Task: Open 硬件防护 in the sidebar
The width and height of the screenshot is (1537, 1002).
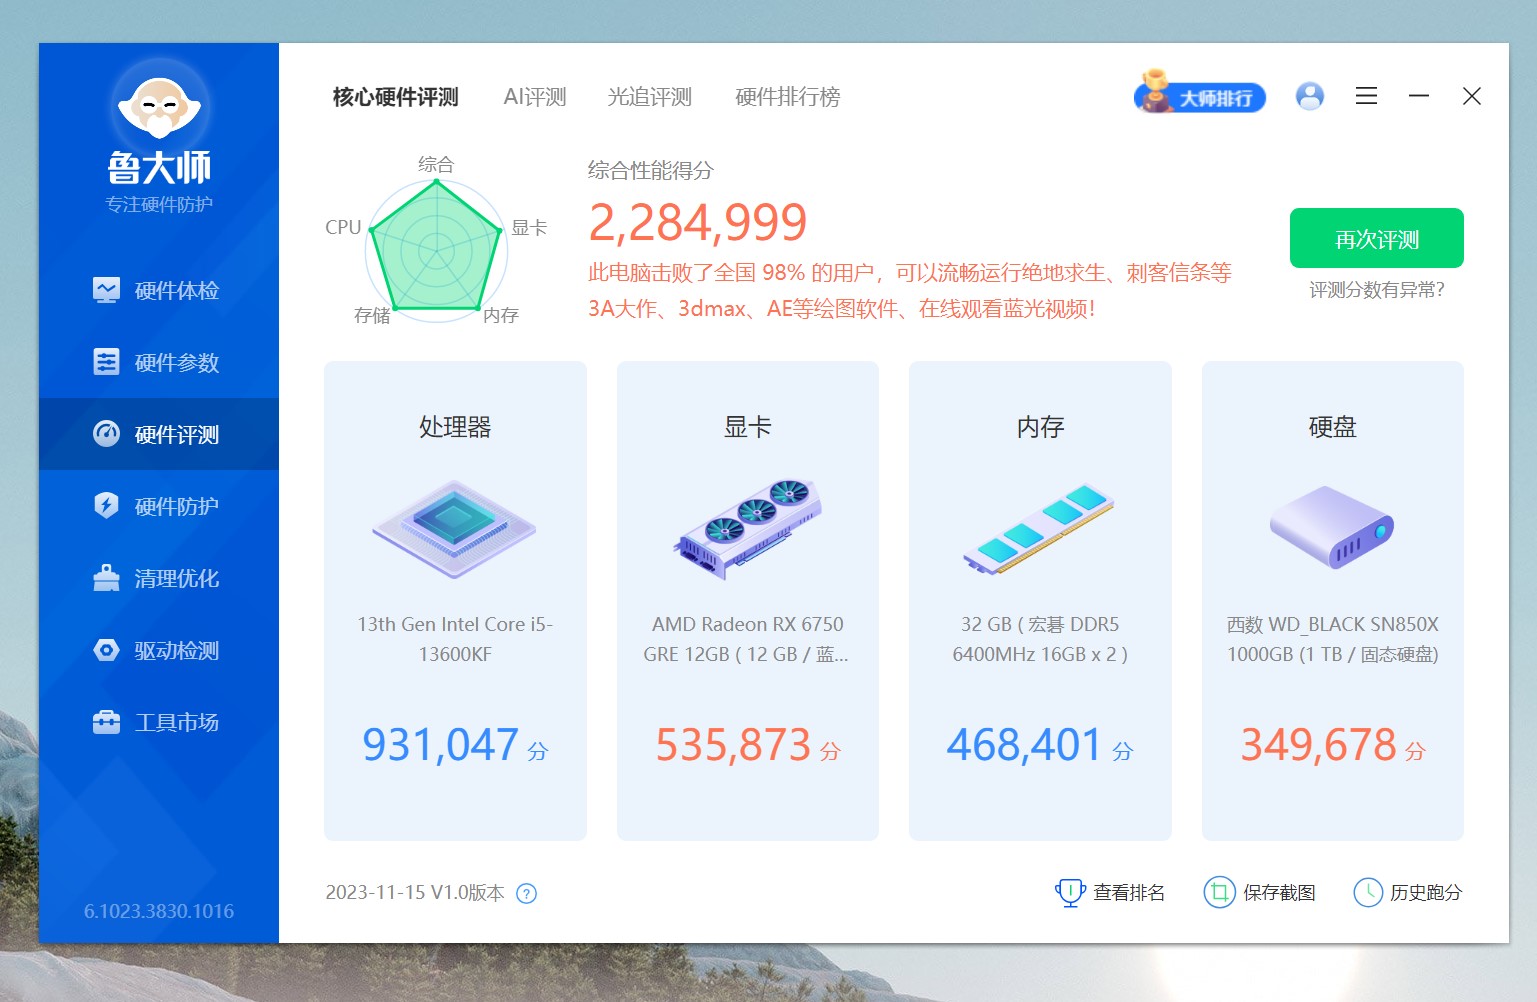Action: point(158,506)
